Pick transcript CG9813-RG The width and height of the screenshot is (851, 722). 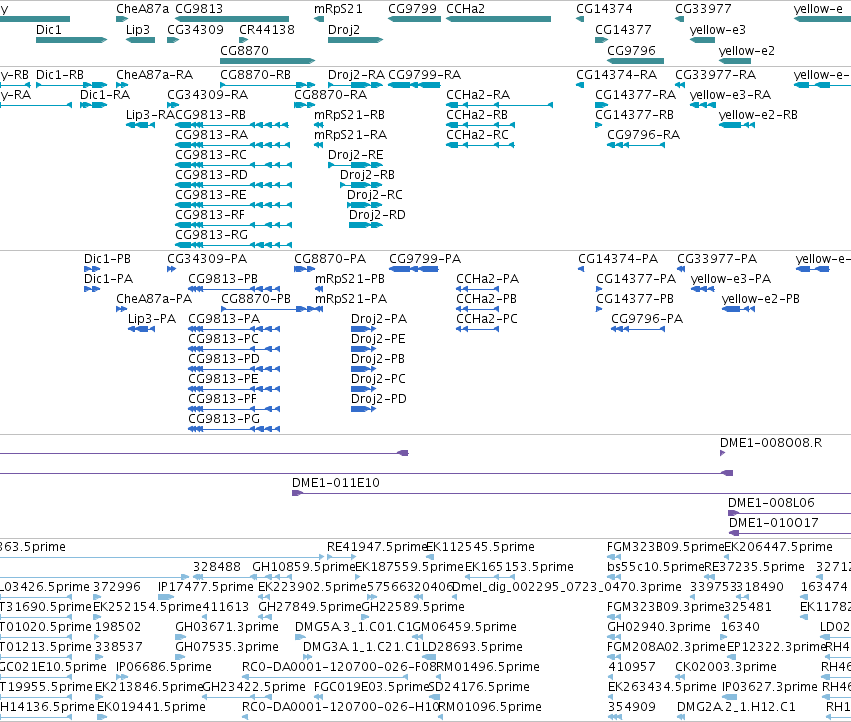[211, 235]
